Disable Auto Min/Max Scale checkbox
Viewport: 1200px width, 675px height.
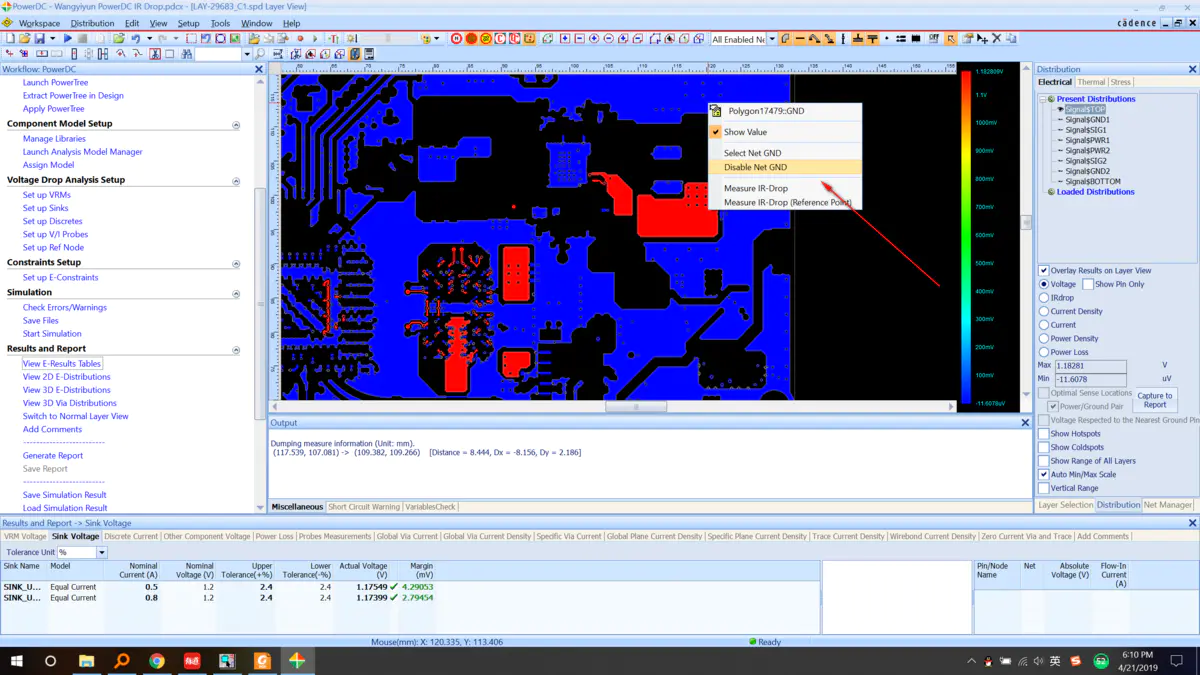[x=1043, y=474]
